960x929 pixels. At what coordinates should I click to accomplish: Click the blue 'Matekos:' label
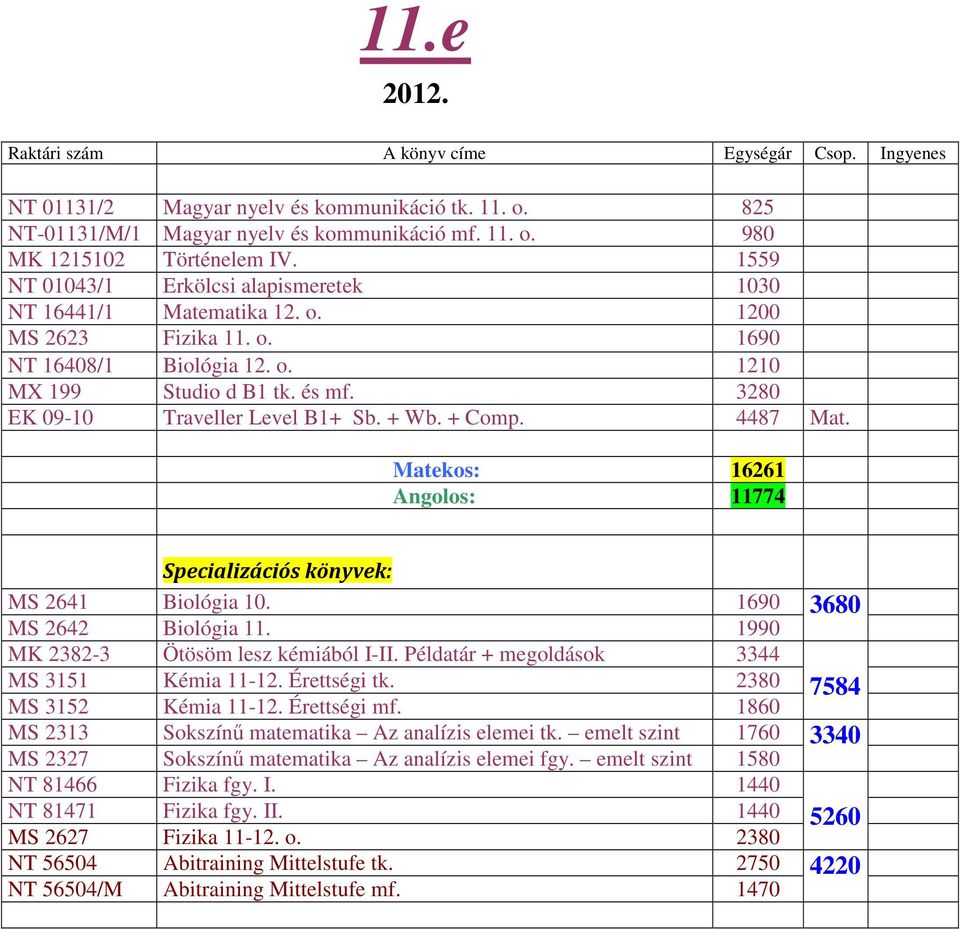[436, 470]
